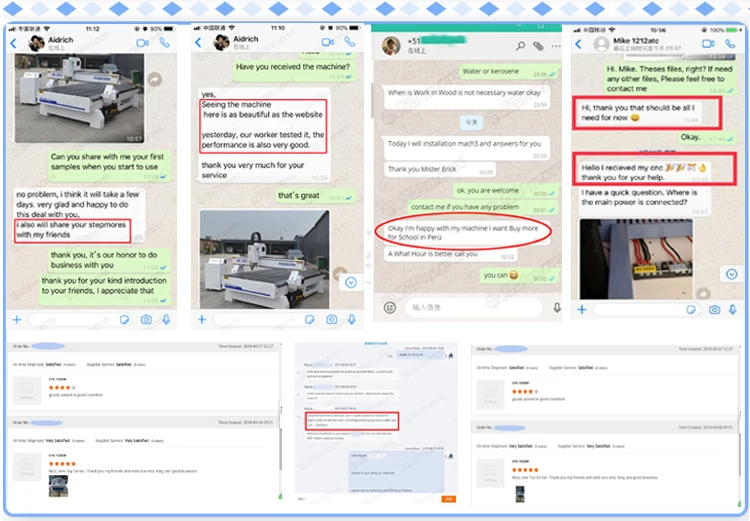Viewport: 750px width, 521px height.
Task: Open more options dots in +51 chat
Action: coord(556,46)
